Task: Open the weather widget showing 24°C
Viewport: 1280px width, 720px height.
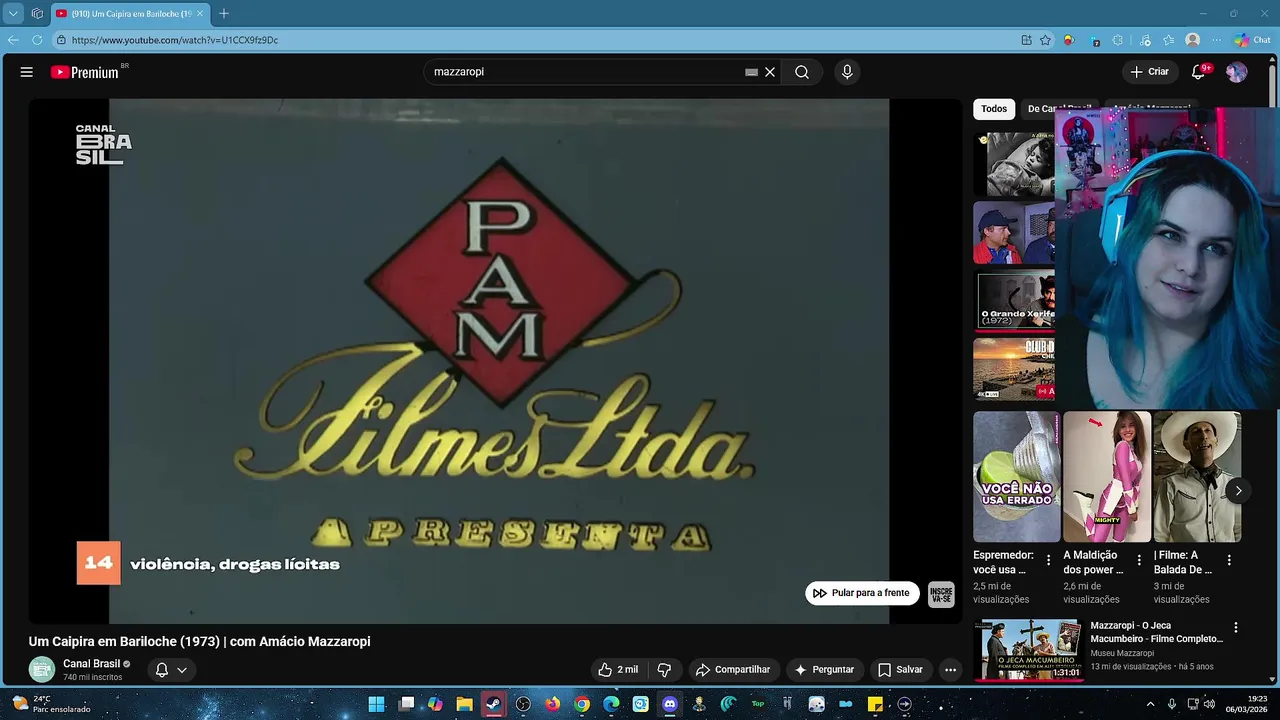Action: (52, 704)
